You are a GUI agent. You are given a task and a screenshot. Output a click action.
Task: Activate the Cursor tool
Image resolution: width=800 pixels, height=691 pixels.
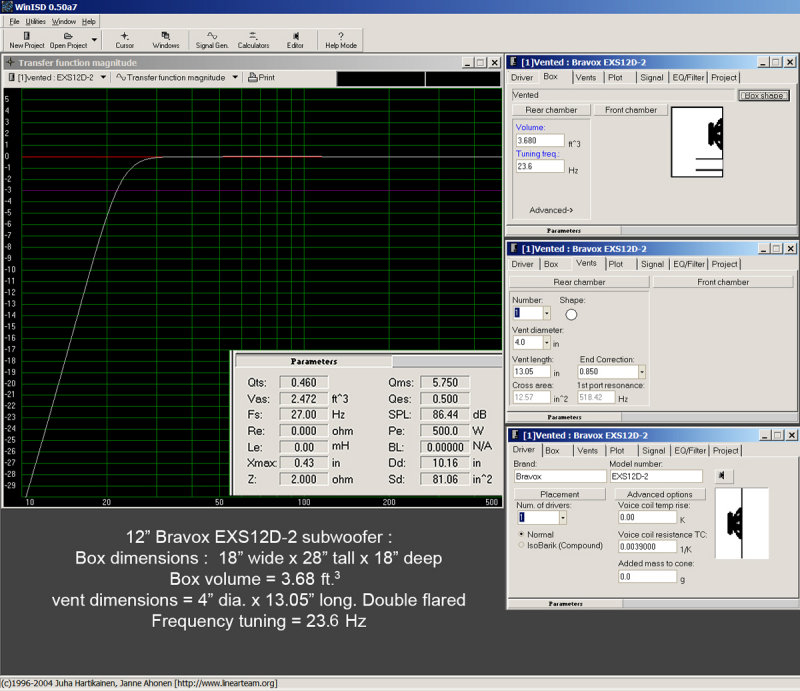pyautogui.click(x=124, y=40)
